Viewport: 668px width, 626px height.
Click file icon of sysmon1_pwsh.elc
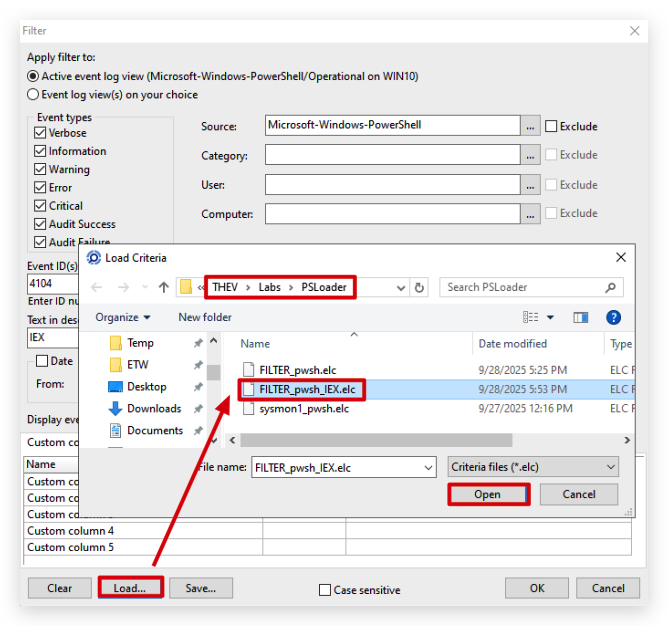click(x=248, y=409)
